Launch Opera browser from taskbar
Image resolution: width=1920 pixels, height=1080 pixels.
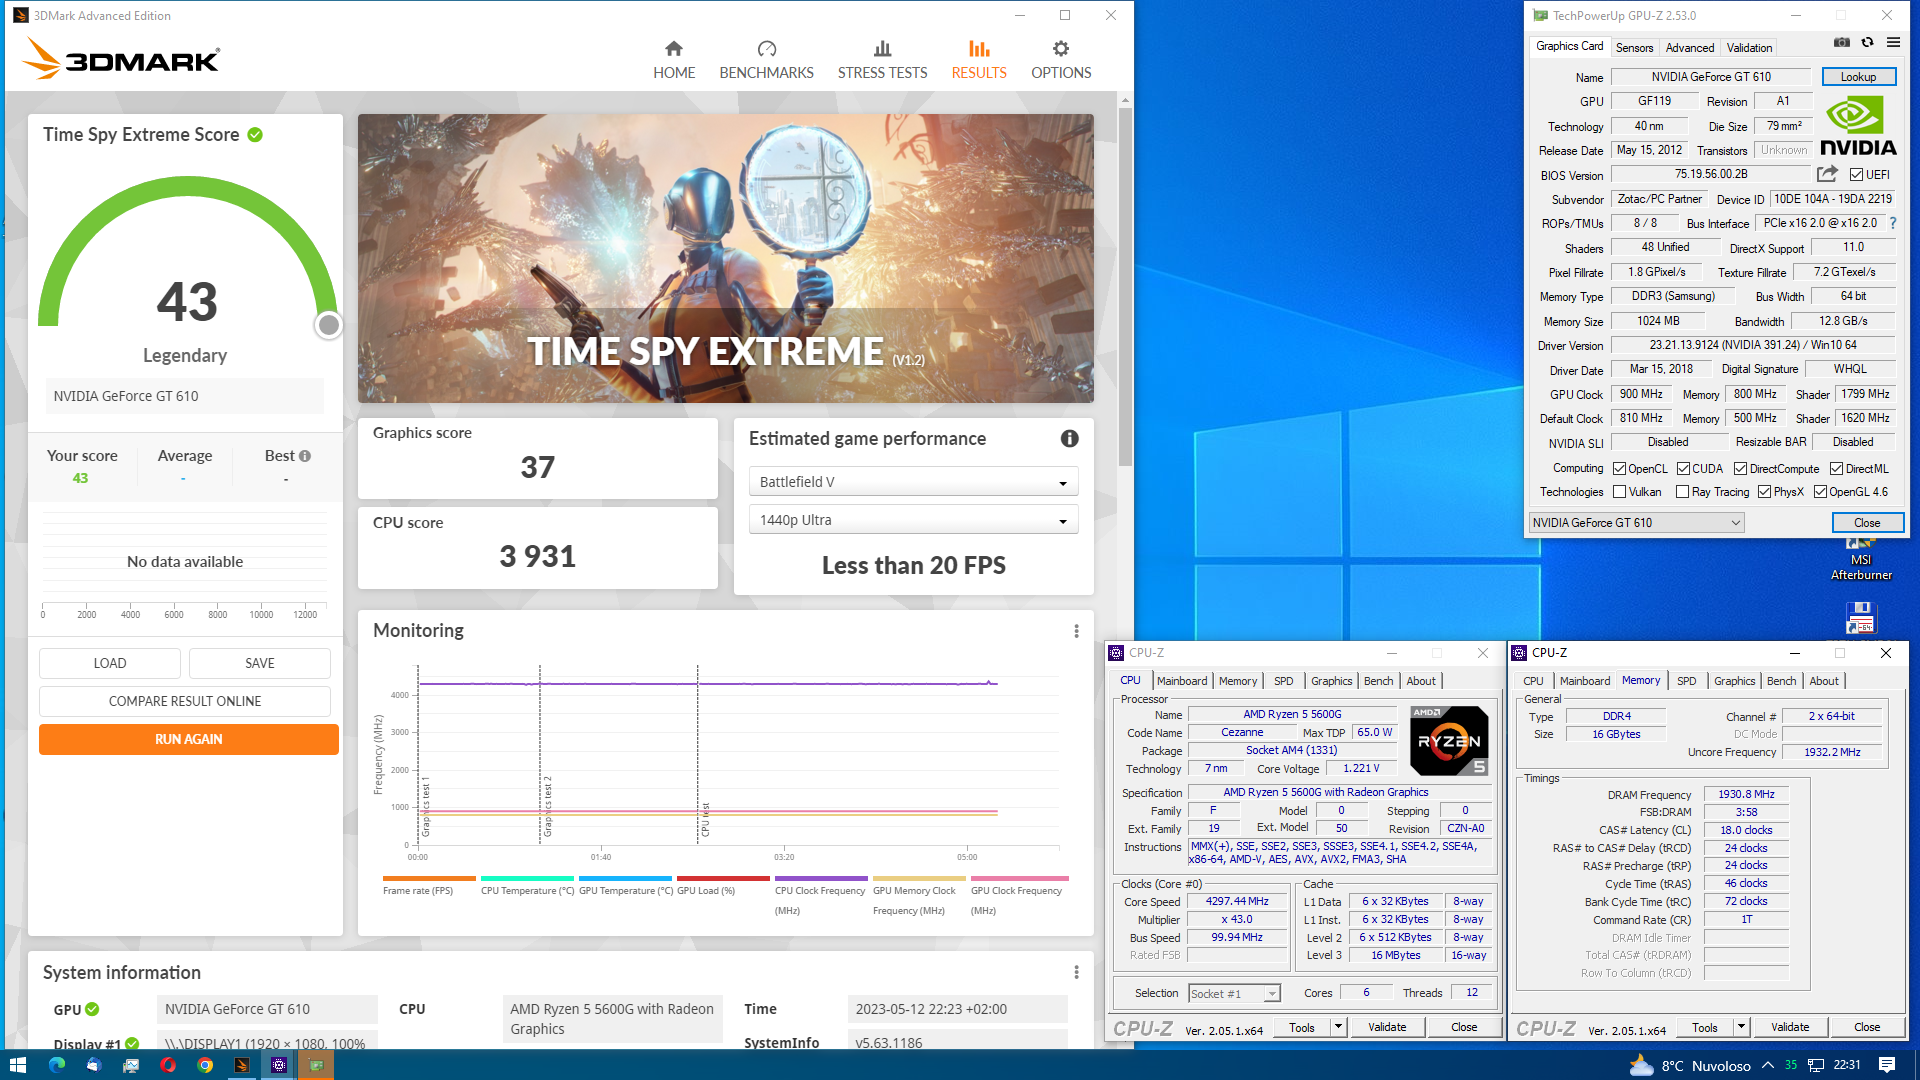click(x=167, y=1065)
